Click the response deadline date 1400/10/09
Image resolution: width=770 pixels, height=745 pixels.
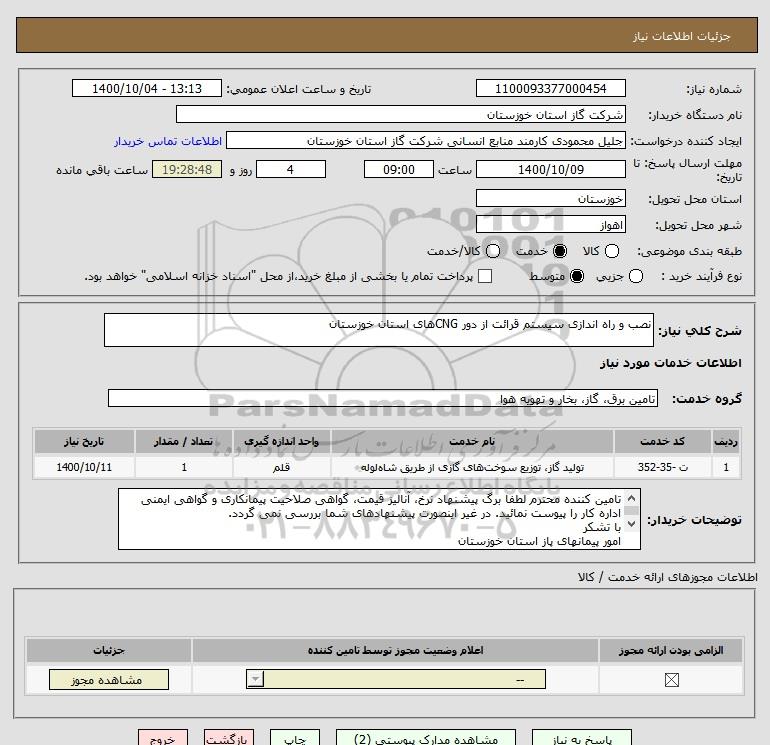coord(550,169)
